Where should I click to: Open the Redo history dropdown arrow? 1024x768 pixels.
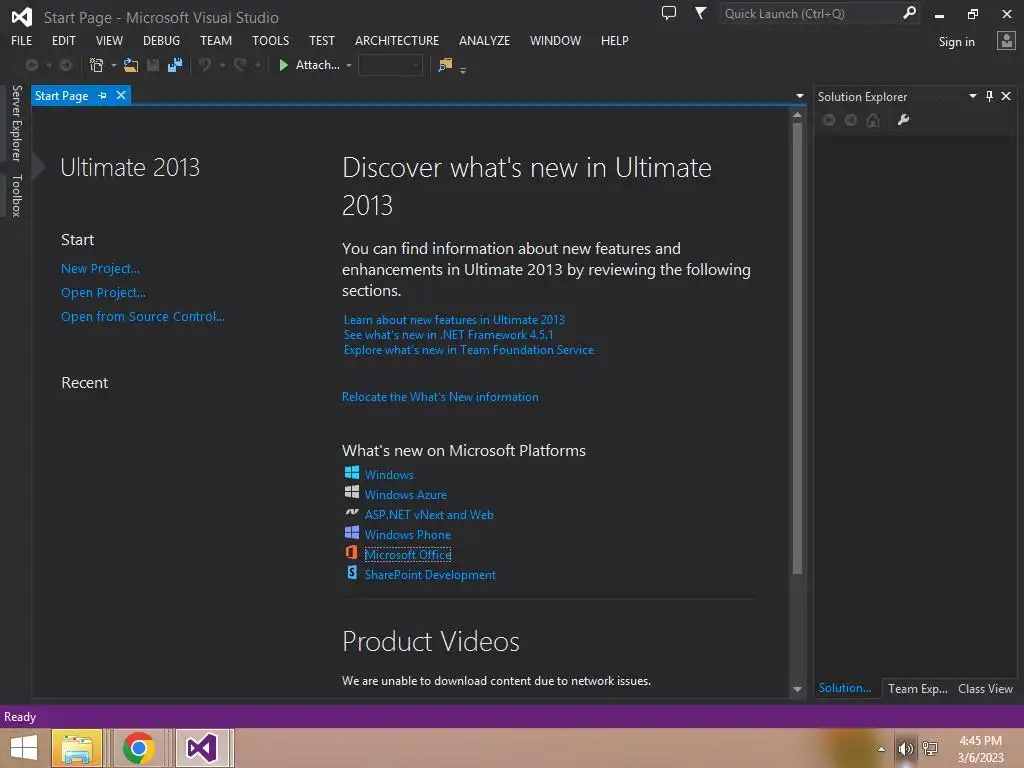pyautogui.click(x=257, y=65)
